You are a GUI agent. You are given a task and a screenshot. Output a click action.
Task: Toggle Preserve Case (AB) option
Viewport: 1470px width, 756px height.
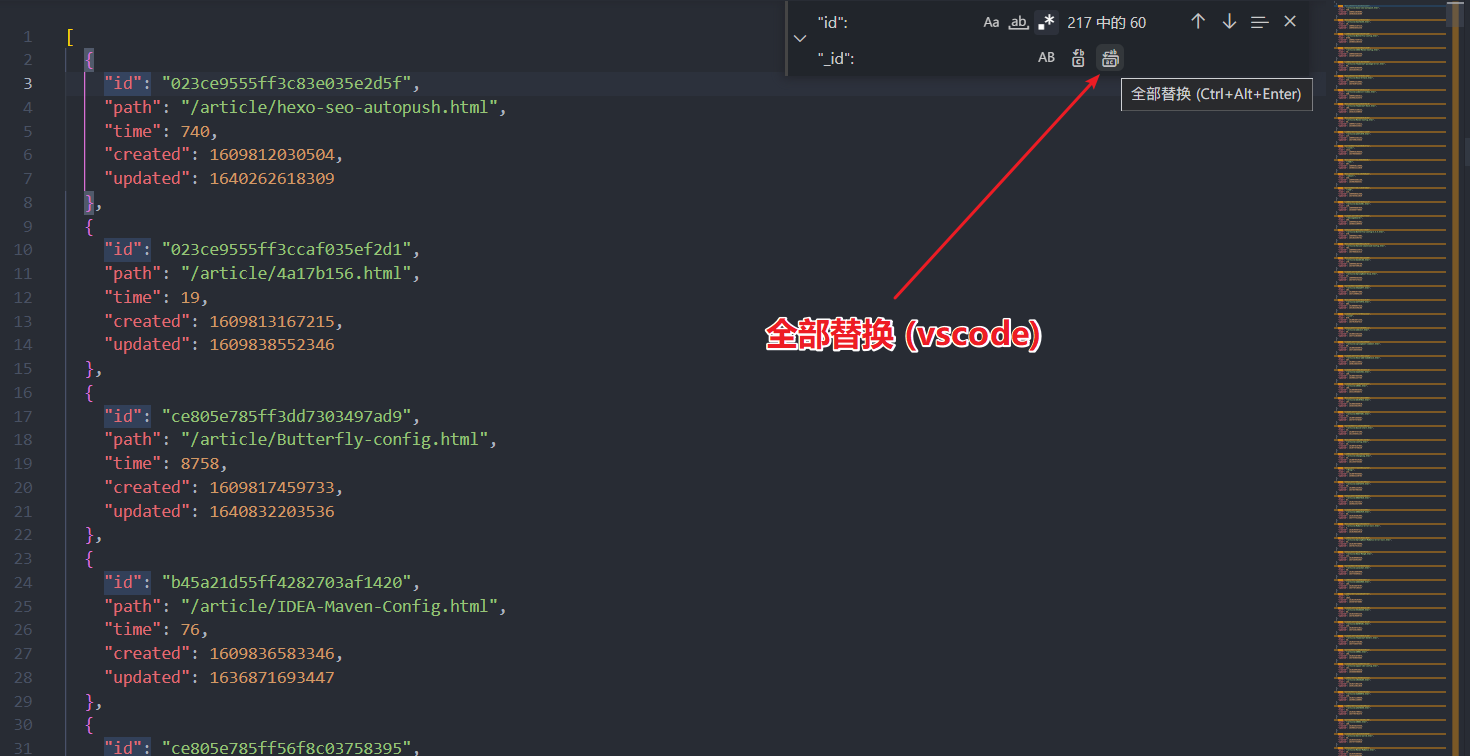coord(1046,58)
